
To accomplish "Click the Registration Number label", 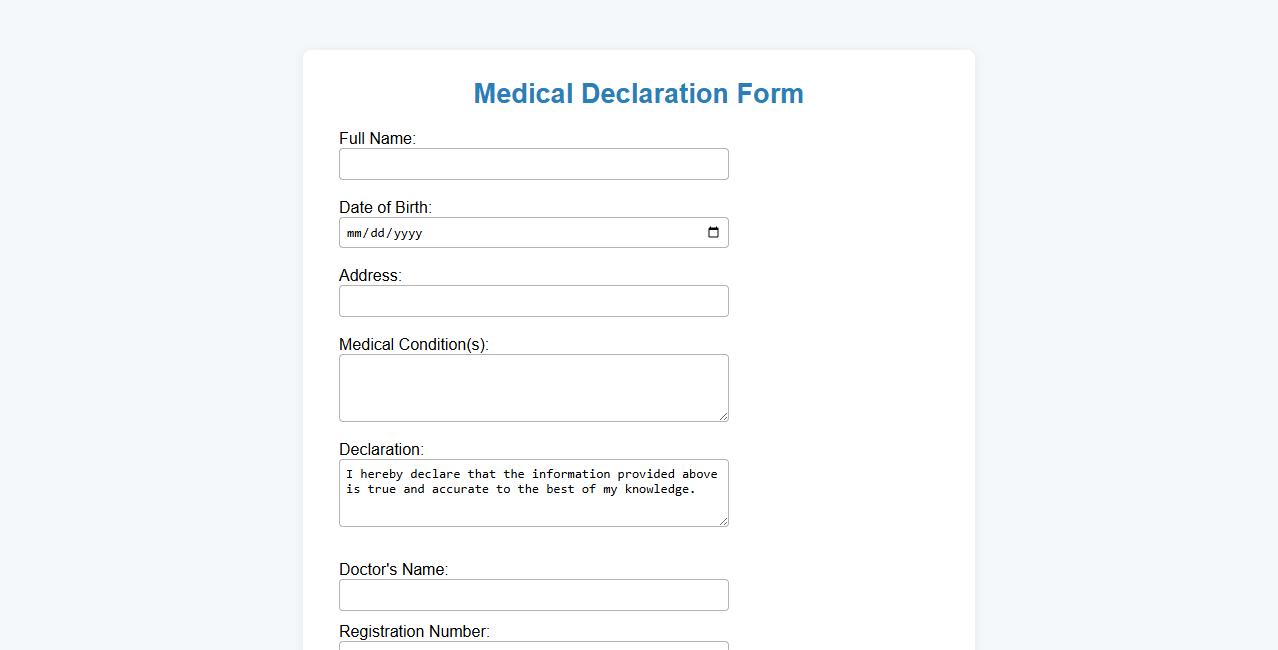I will pos(414,631).
